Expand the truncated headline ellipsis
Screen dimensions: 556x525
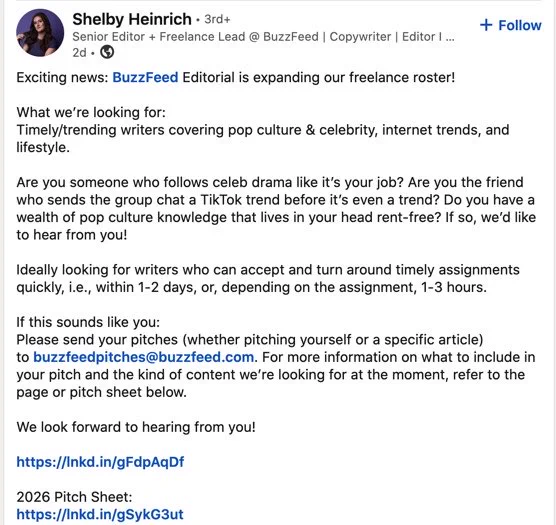(449, 37)
